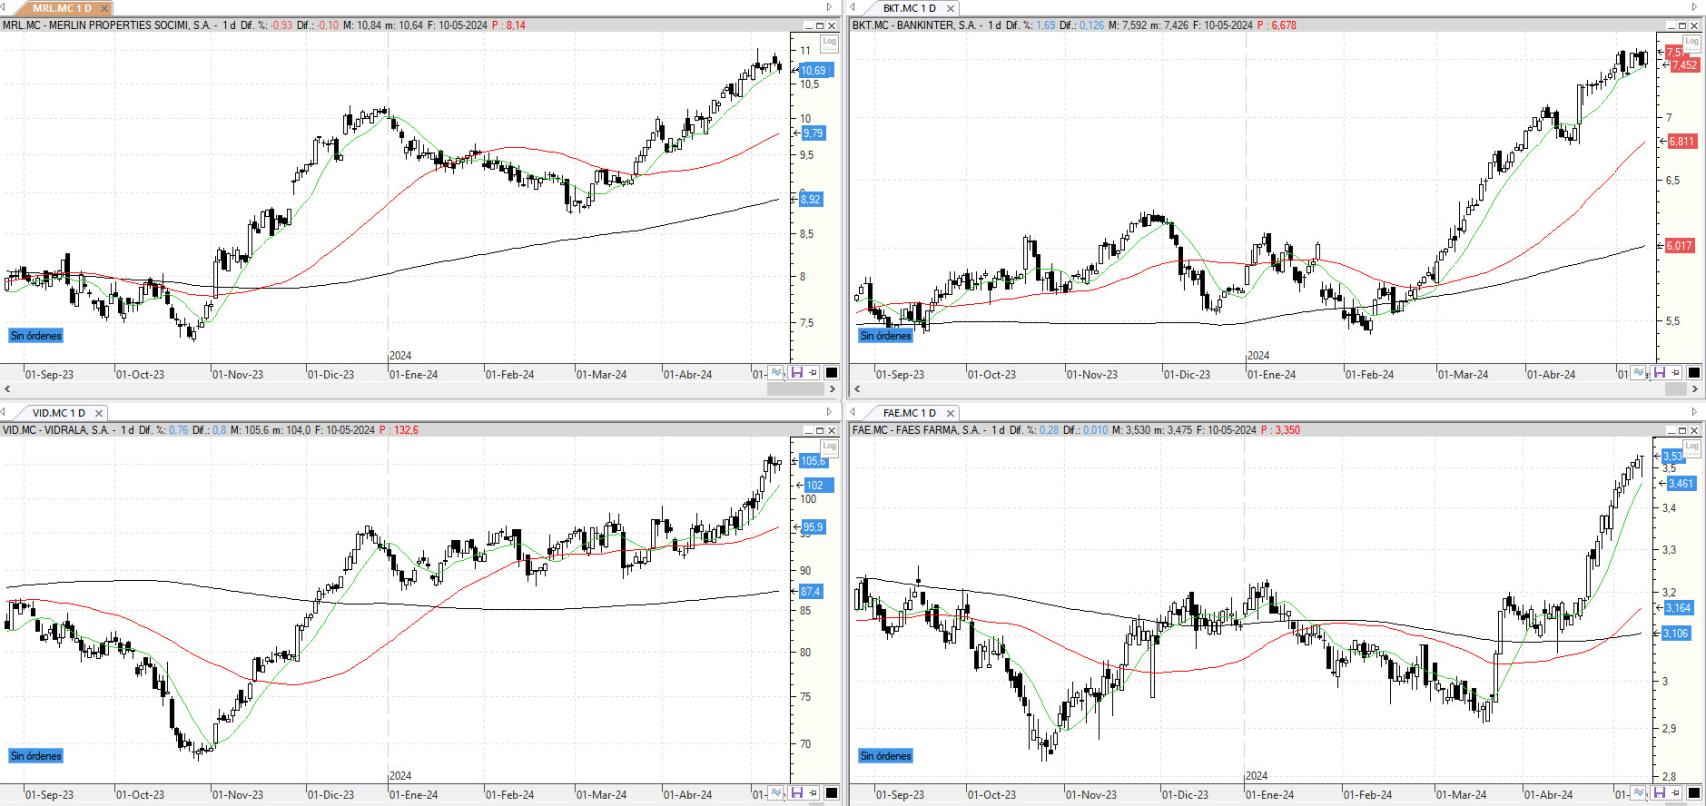Click MRL.MC scrollbar right arrow
Screen dimensions: 1706x806
[x=832, y=389]
